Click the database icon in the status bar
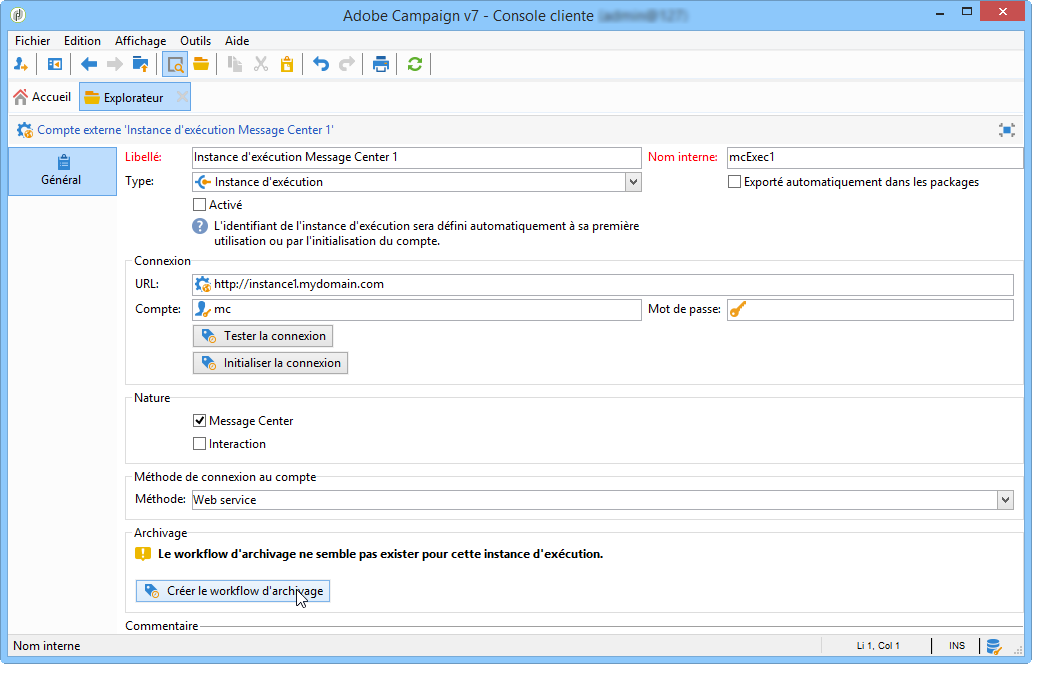This screenshot has width=1047, height=674. [x=994, y=646]
